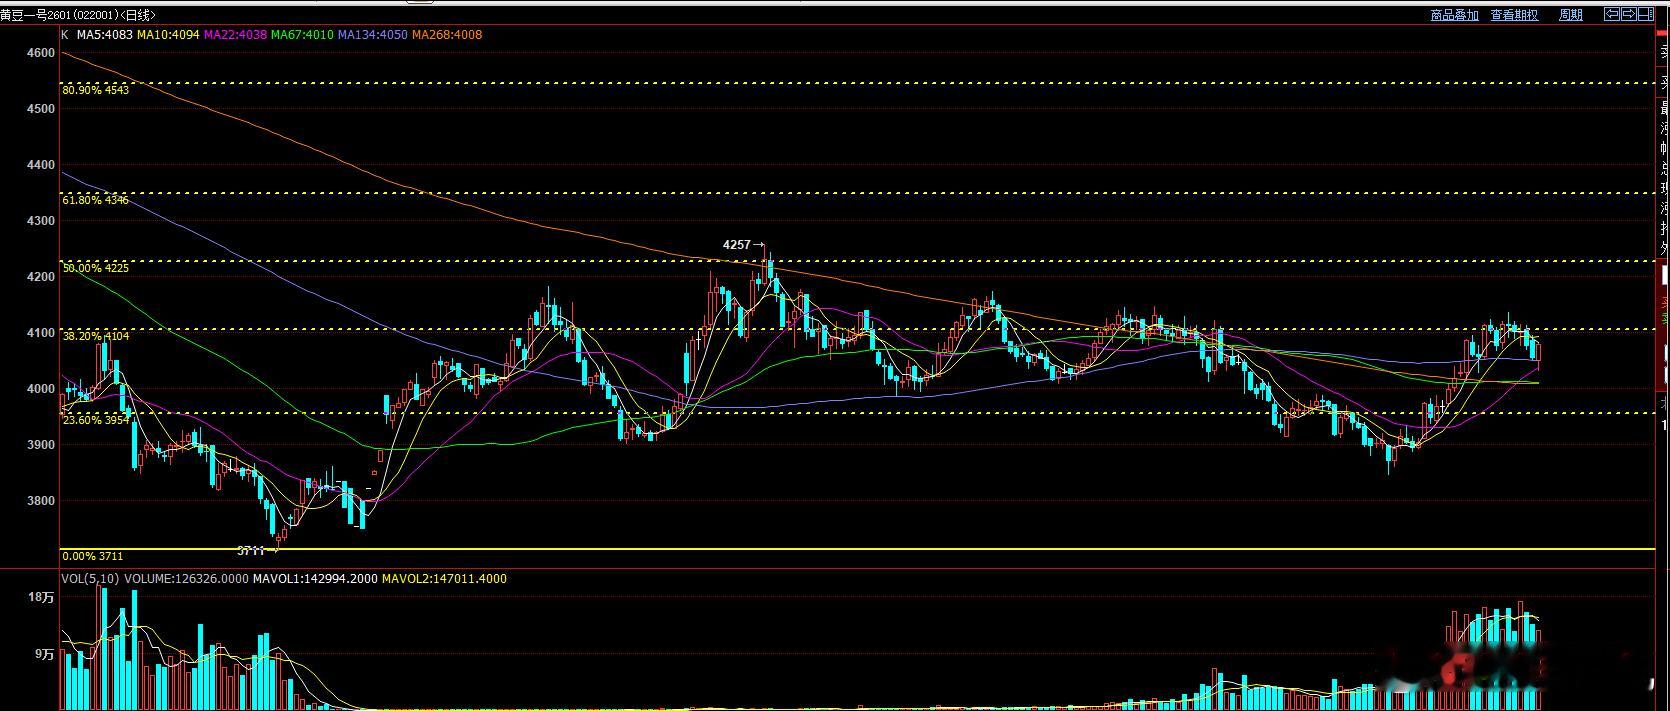Click the 50.00% 4225 Fibonacci label
1670x711 pixels.
pos(95,268)
